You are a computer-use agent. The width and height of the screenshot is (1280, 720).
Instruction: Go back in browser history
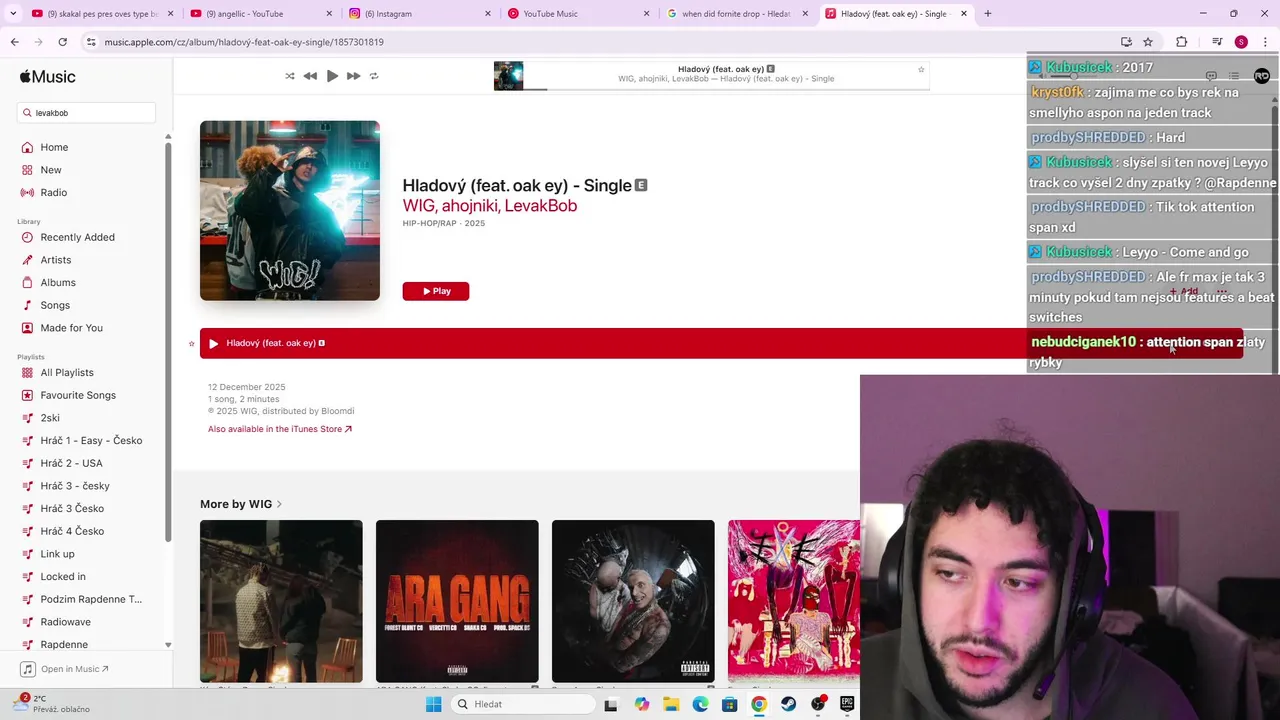pyautogui.click(x=14, y=42)
